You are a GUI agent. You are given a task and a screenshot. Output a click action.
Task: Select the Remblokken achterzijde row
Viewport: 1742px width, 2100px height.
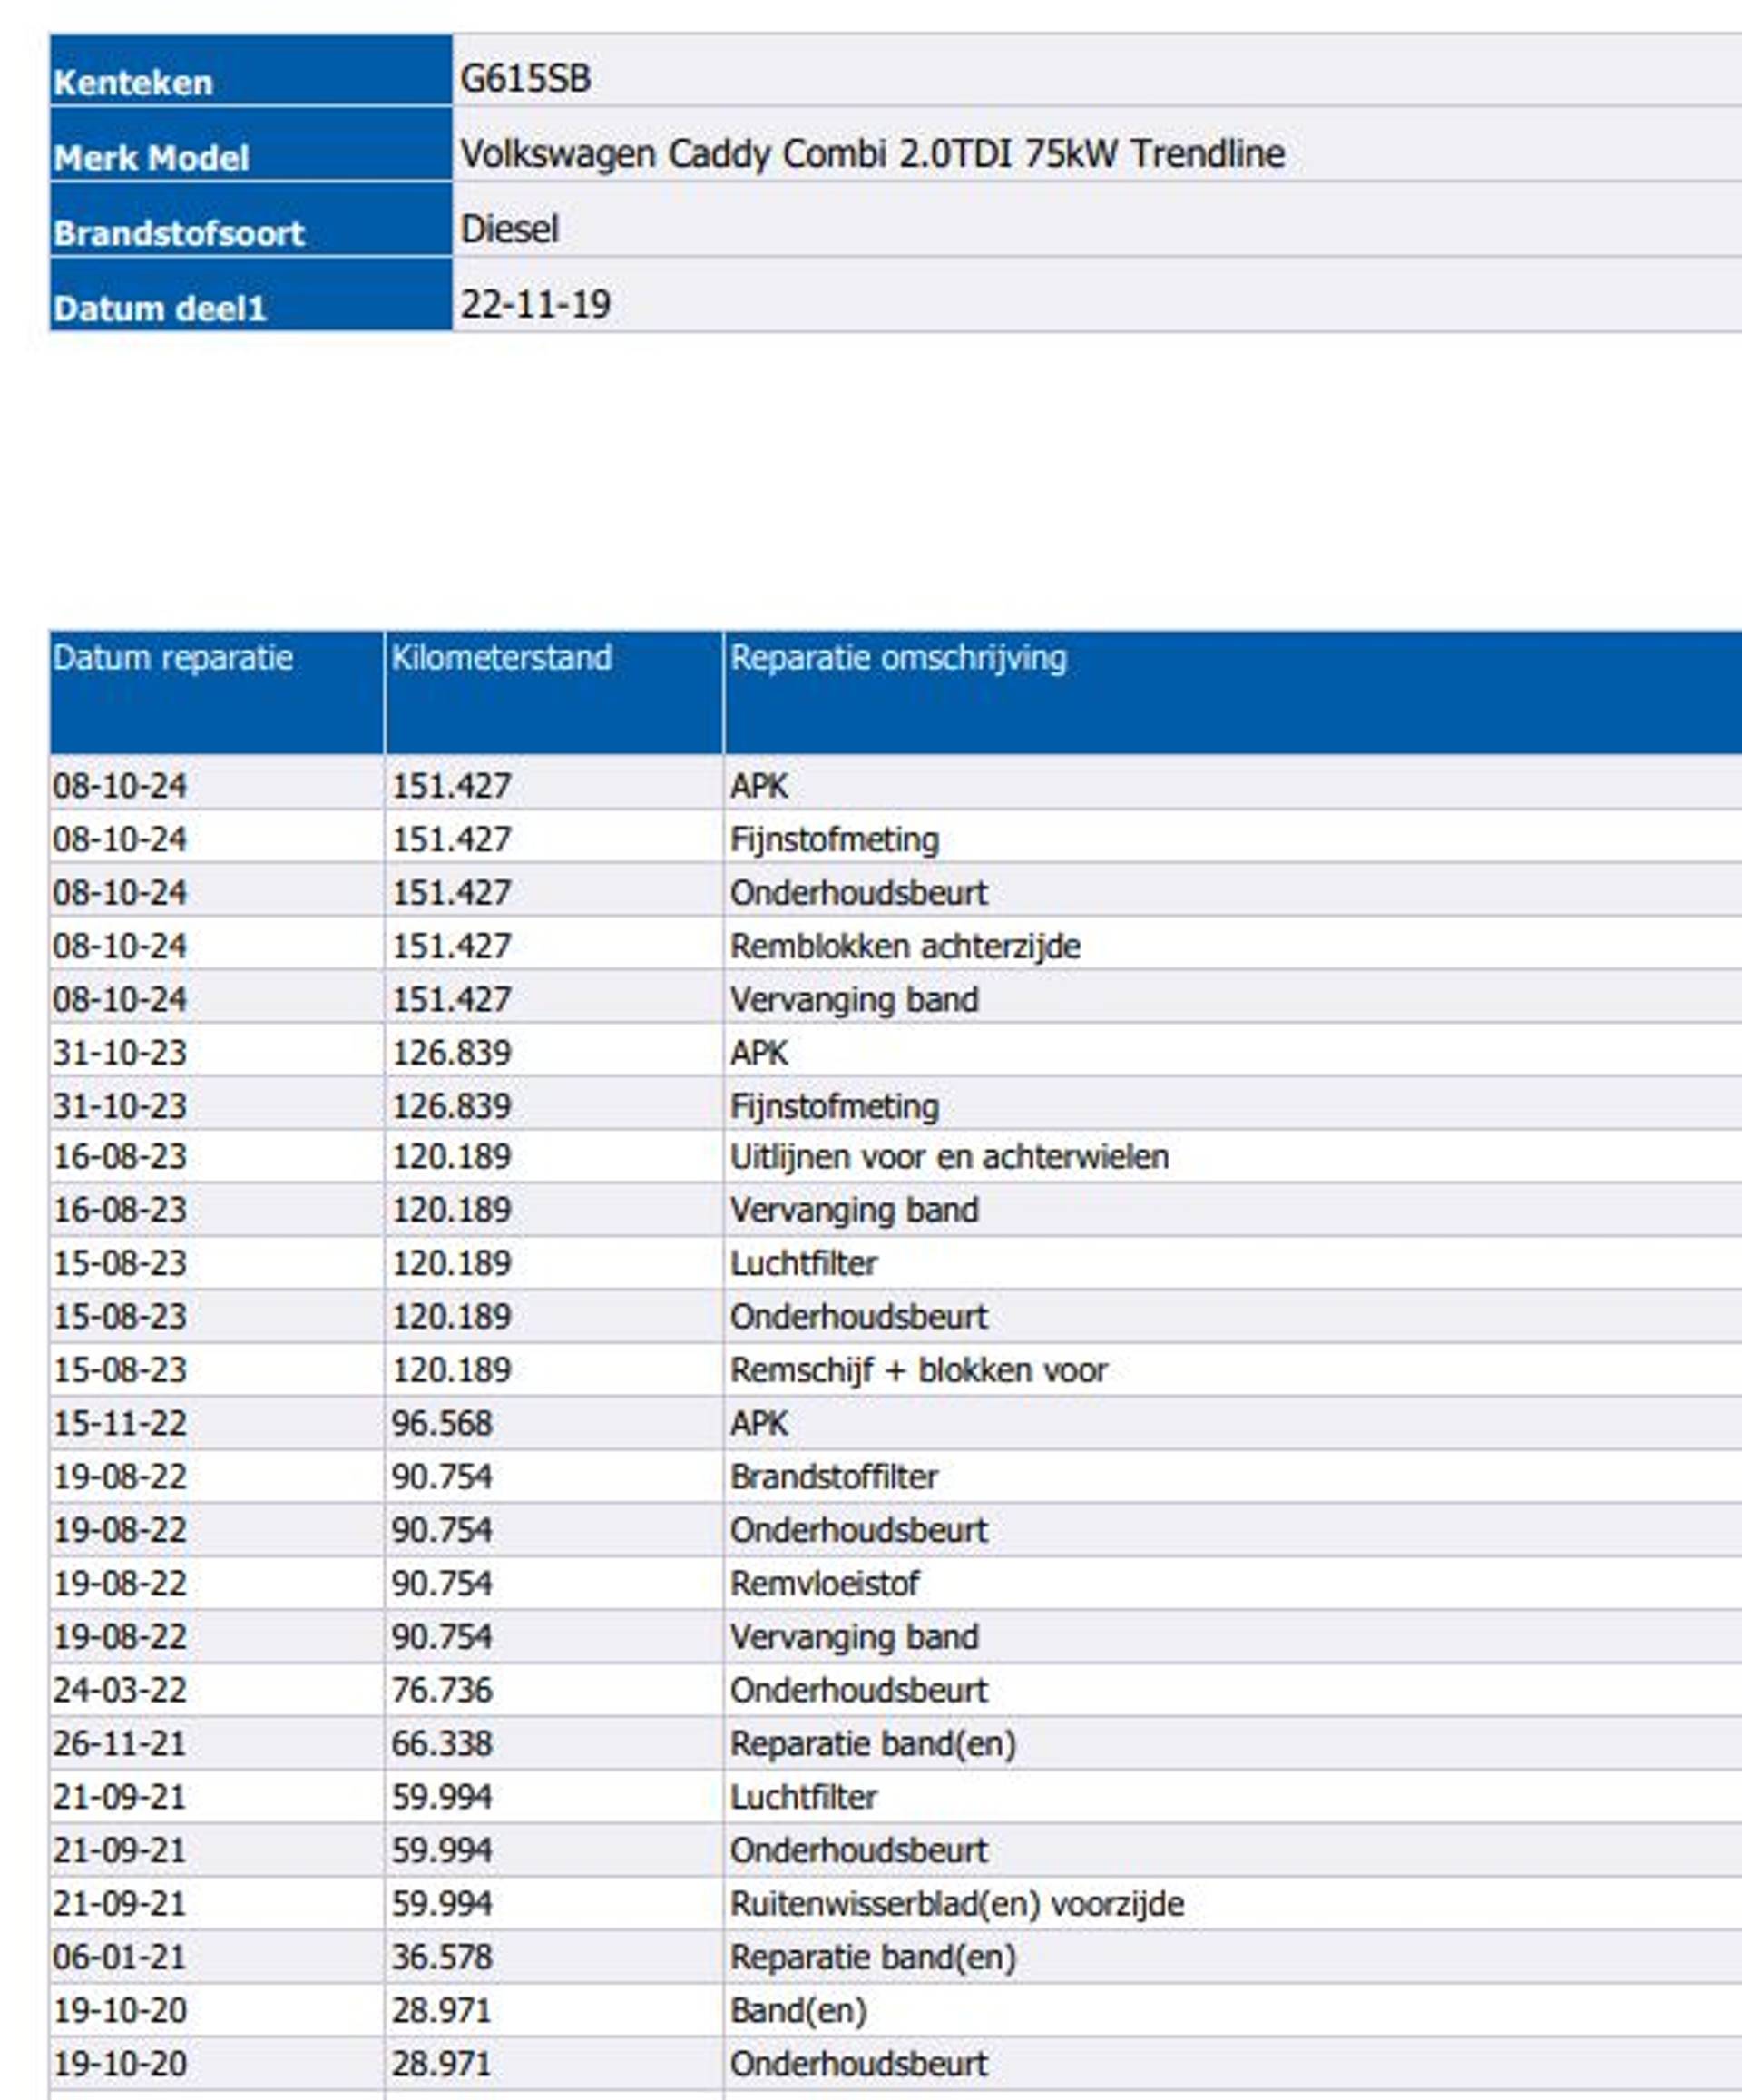[904, 946]
